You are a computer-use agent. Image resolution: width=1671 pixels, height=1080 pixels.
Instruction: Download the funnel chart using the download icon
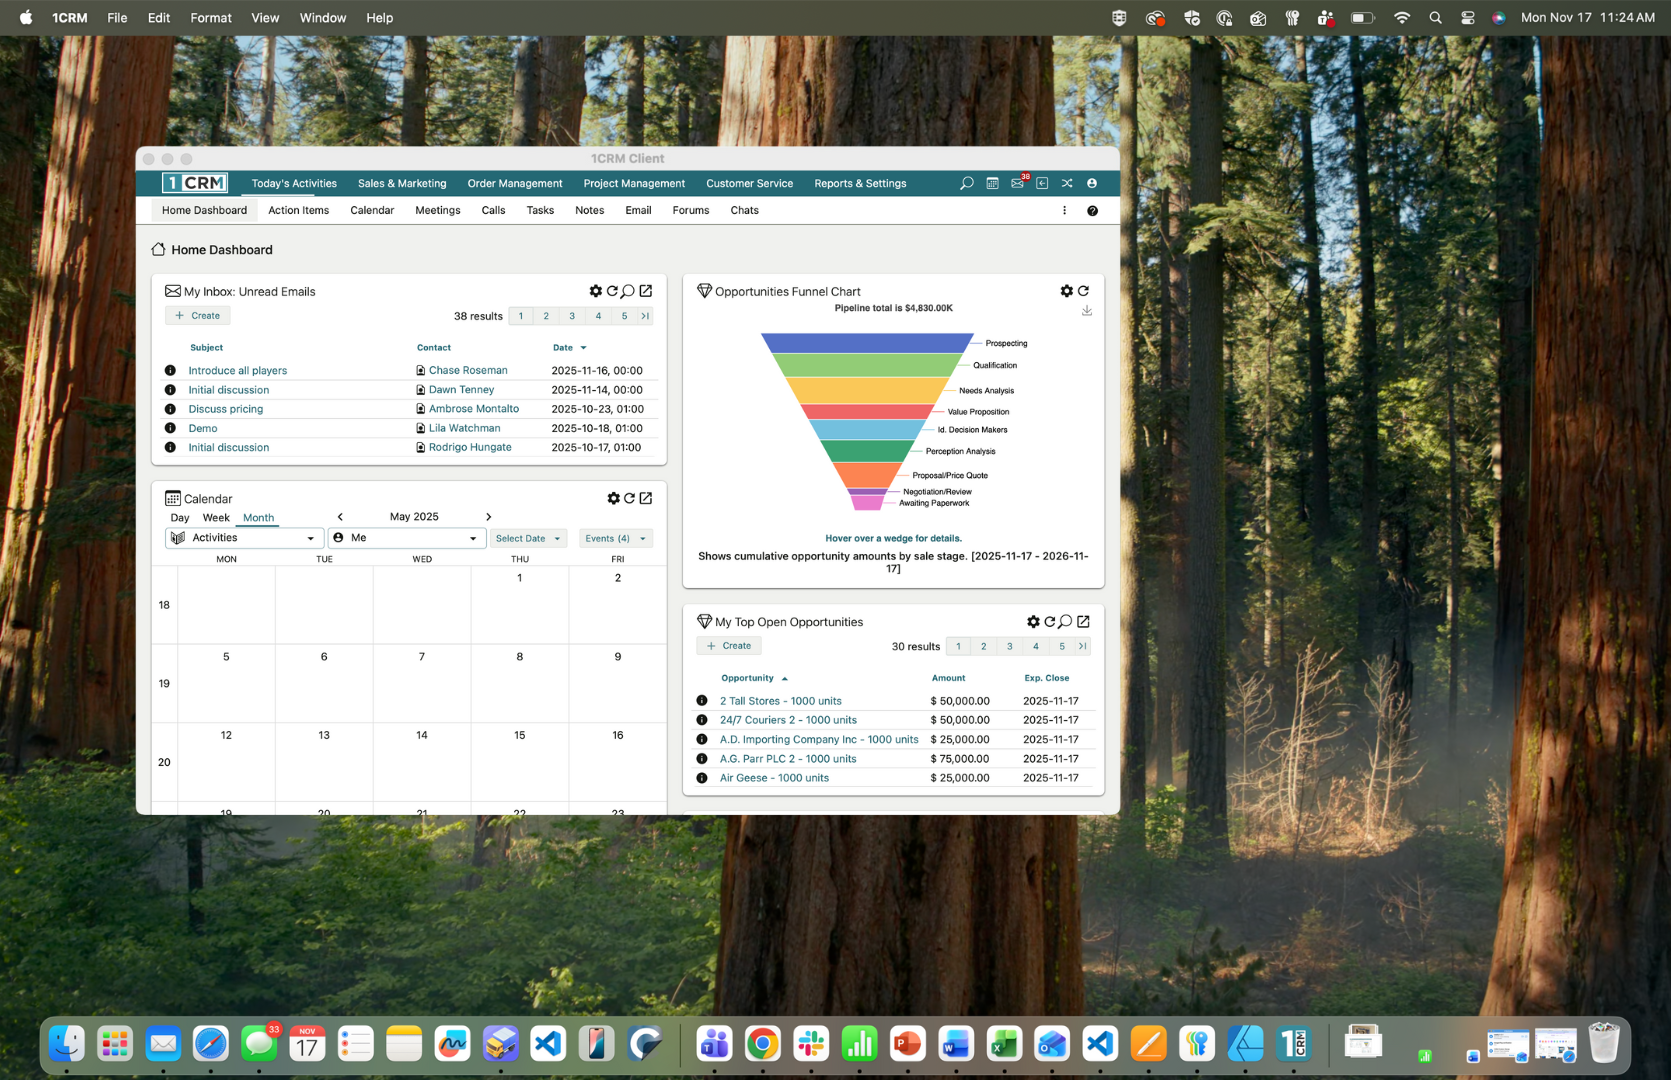[1087, 311]
